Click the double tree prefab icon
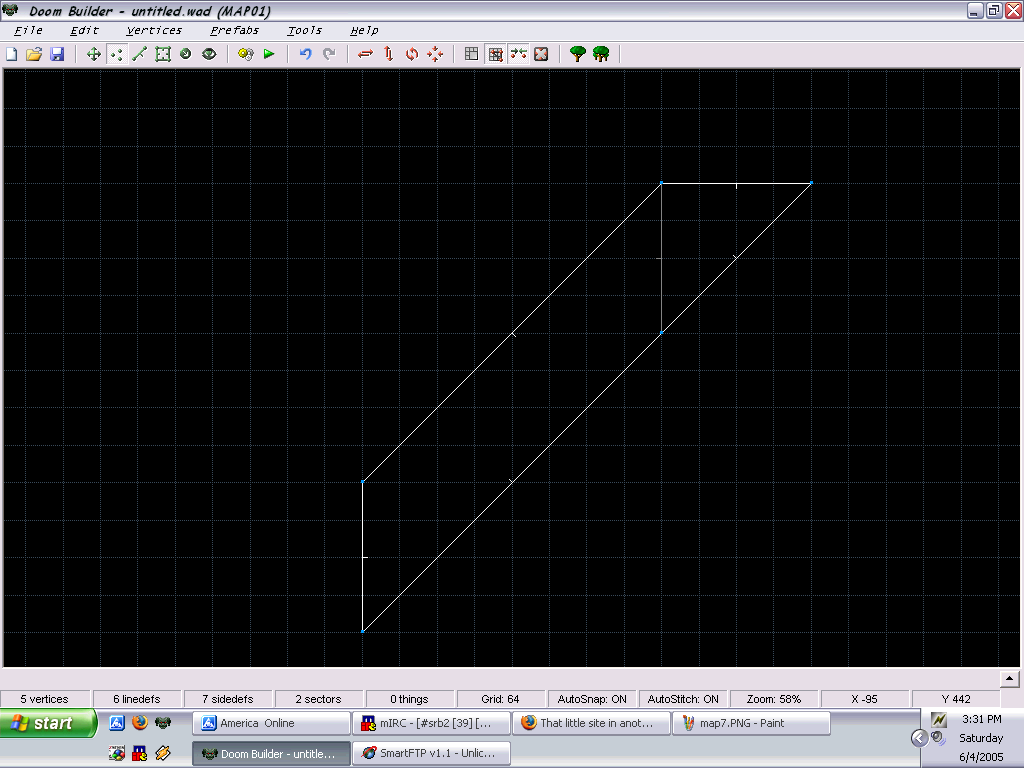This screenshot has height=768, width=1024. point(601,54)
